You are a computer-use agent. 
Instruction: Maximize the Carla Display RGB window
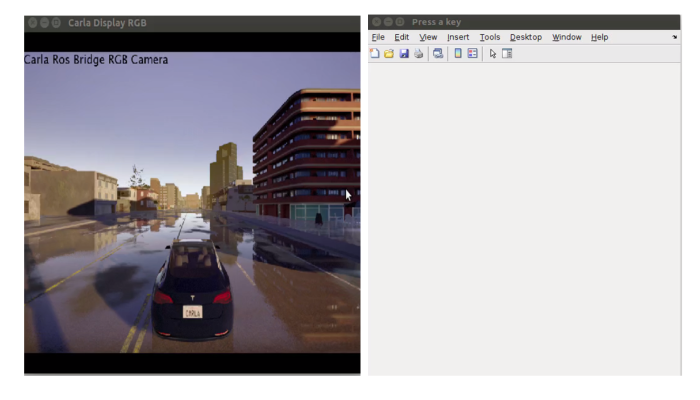click(56, 23)
